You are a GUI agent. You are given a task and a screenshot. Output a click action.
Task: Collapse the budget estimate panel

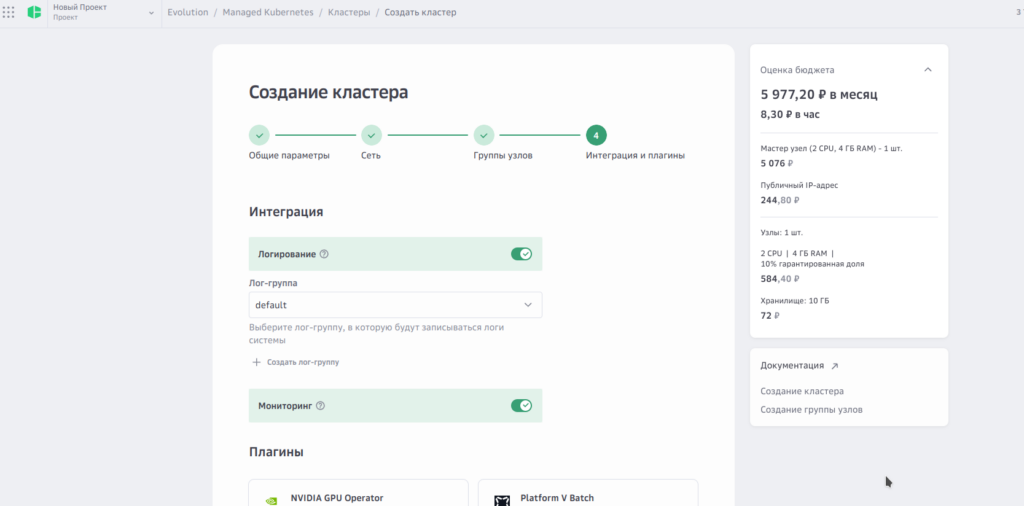pyautogui.click(x=927, y=70)
